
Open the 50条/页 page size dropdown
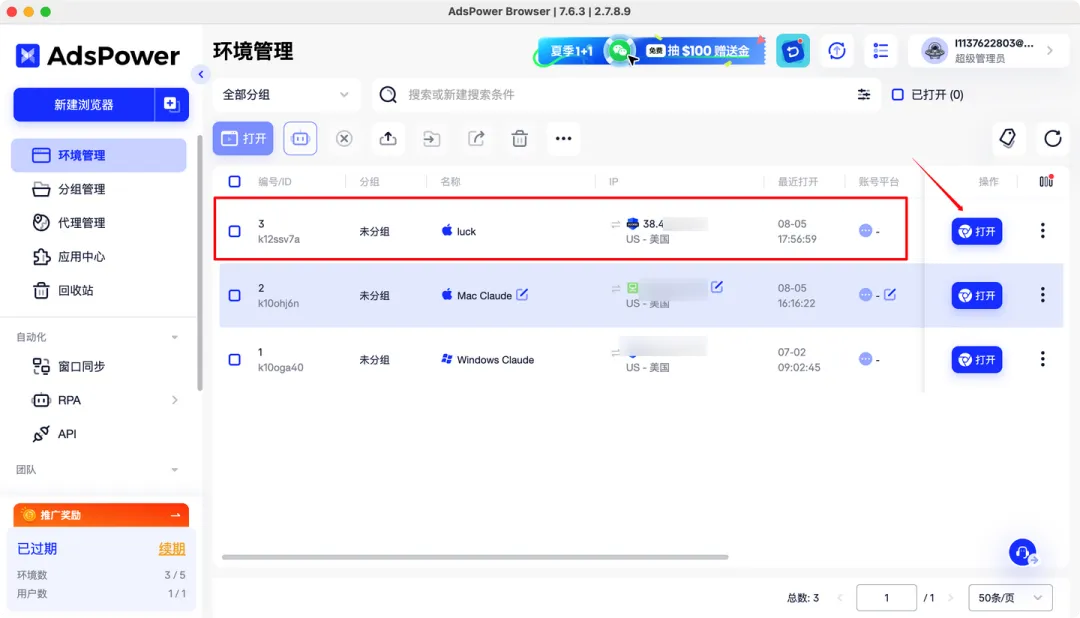tap(1010, 598)
